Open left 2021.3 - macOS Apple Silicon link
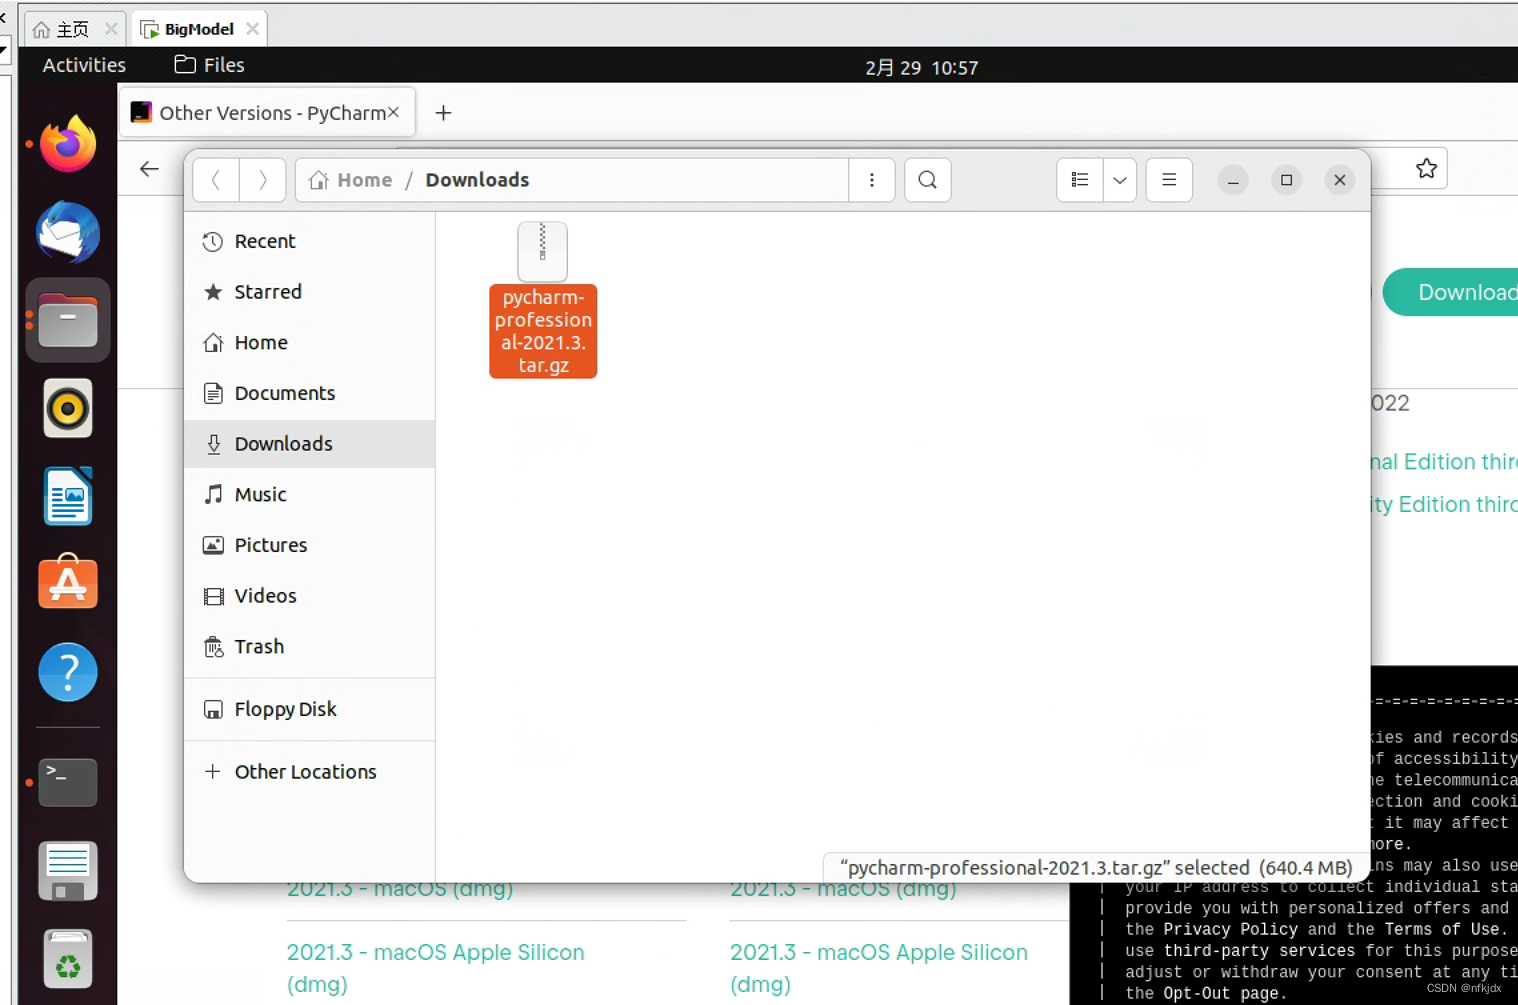Screen dimensions: 1518x1005 435,968
